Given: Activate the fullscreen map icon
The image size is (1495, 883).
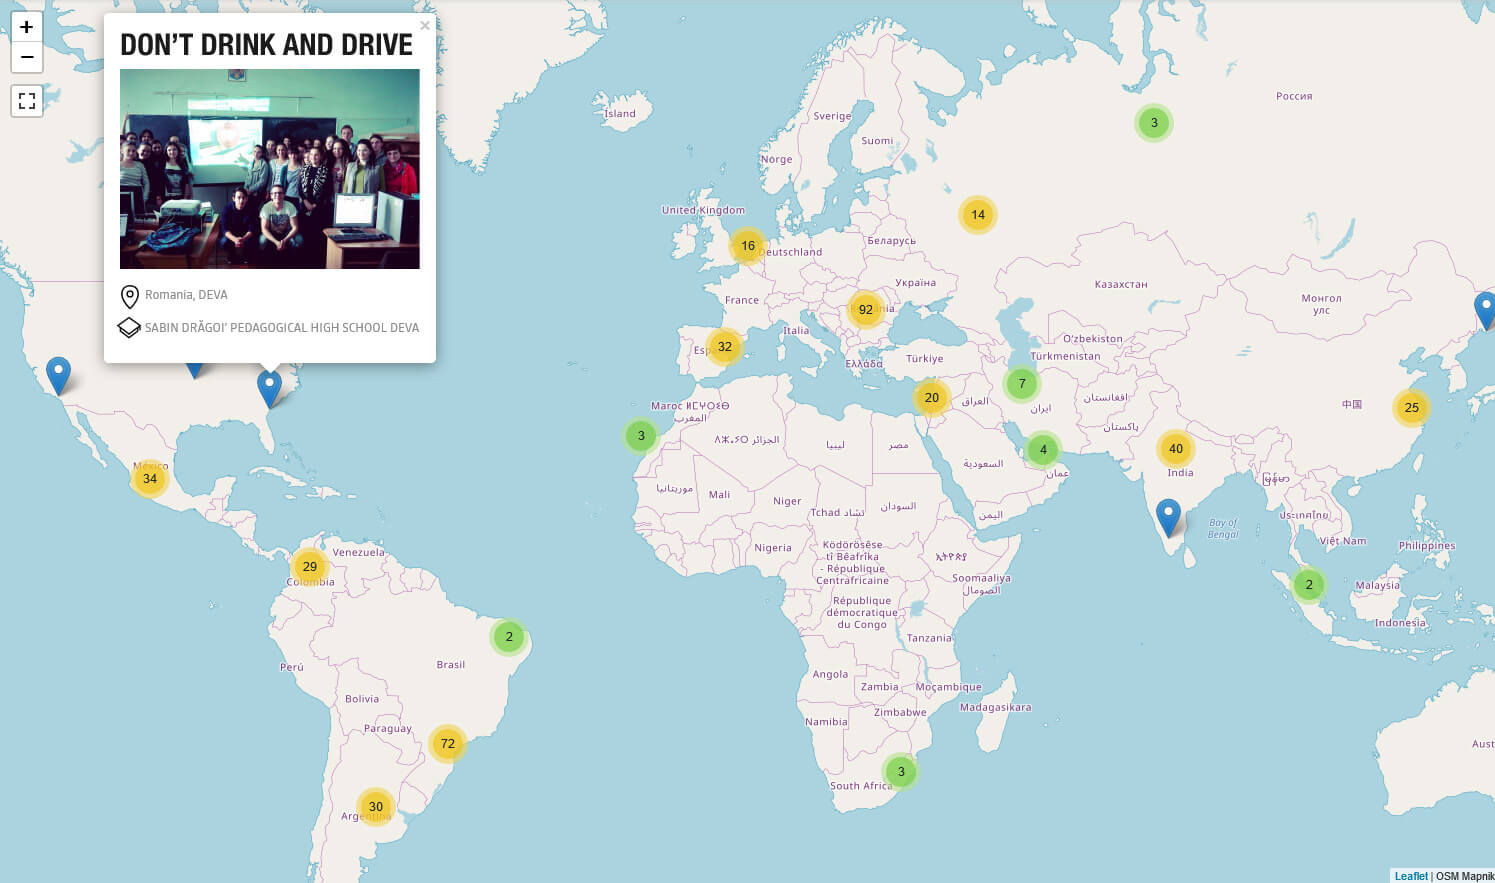Looking at the screenshot, I should (26, 100).
